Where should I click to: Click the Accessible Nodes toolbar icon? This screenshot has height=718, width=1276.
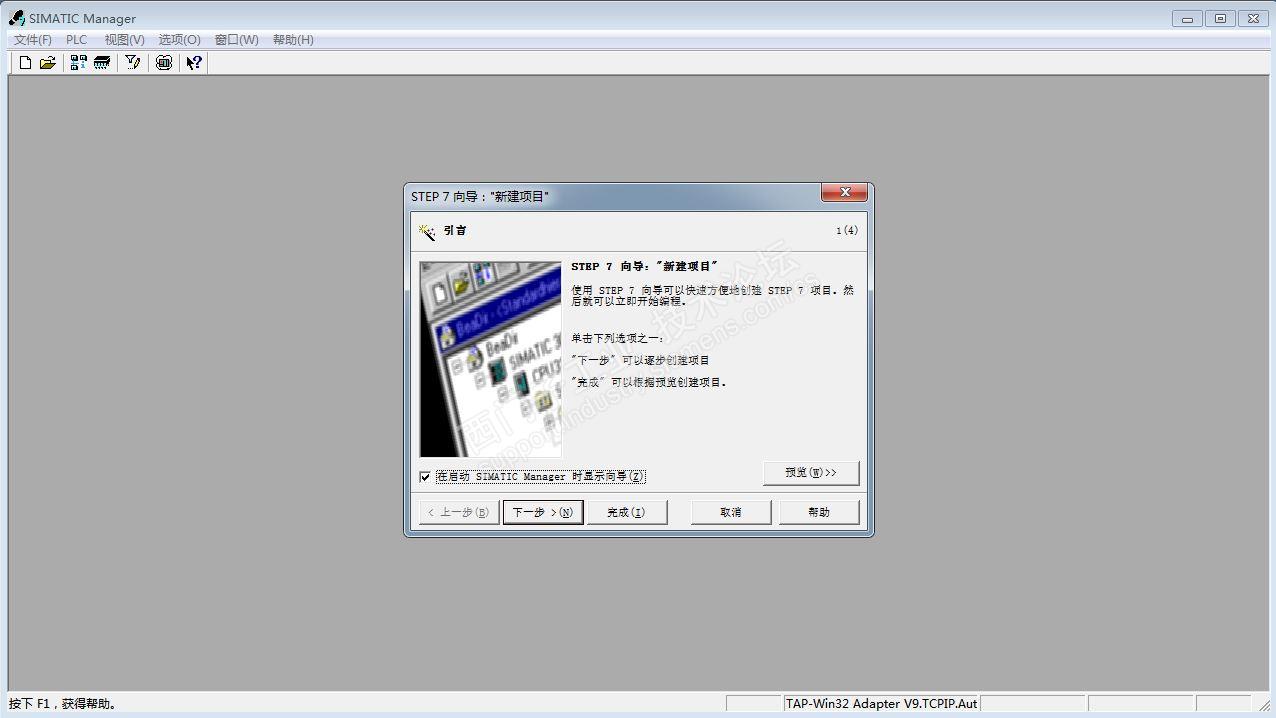pyautogui.click(x=79, y=63)
